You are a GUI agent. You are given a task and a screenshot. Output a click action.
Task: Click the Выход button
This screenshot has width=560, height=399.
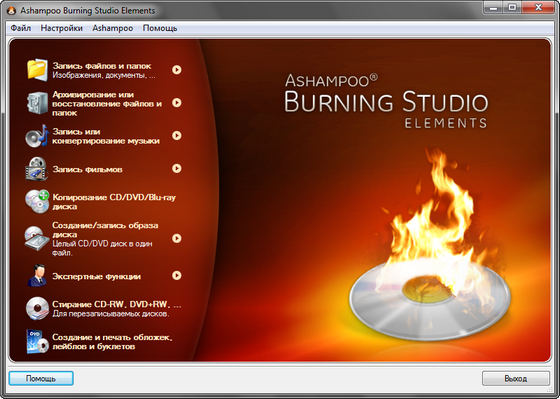[x=516, y=378]
